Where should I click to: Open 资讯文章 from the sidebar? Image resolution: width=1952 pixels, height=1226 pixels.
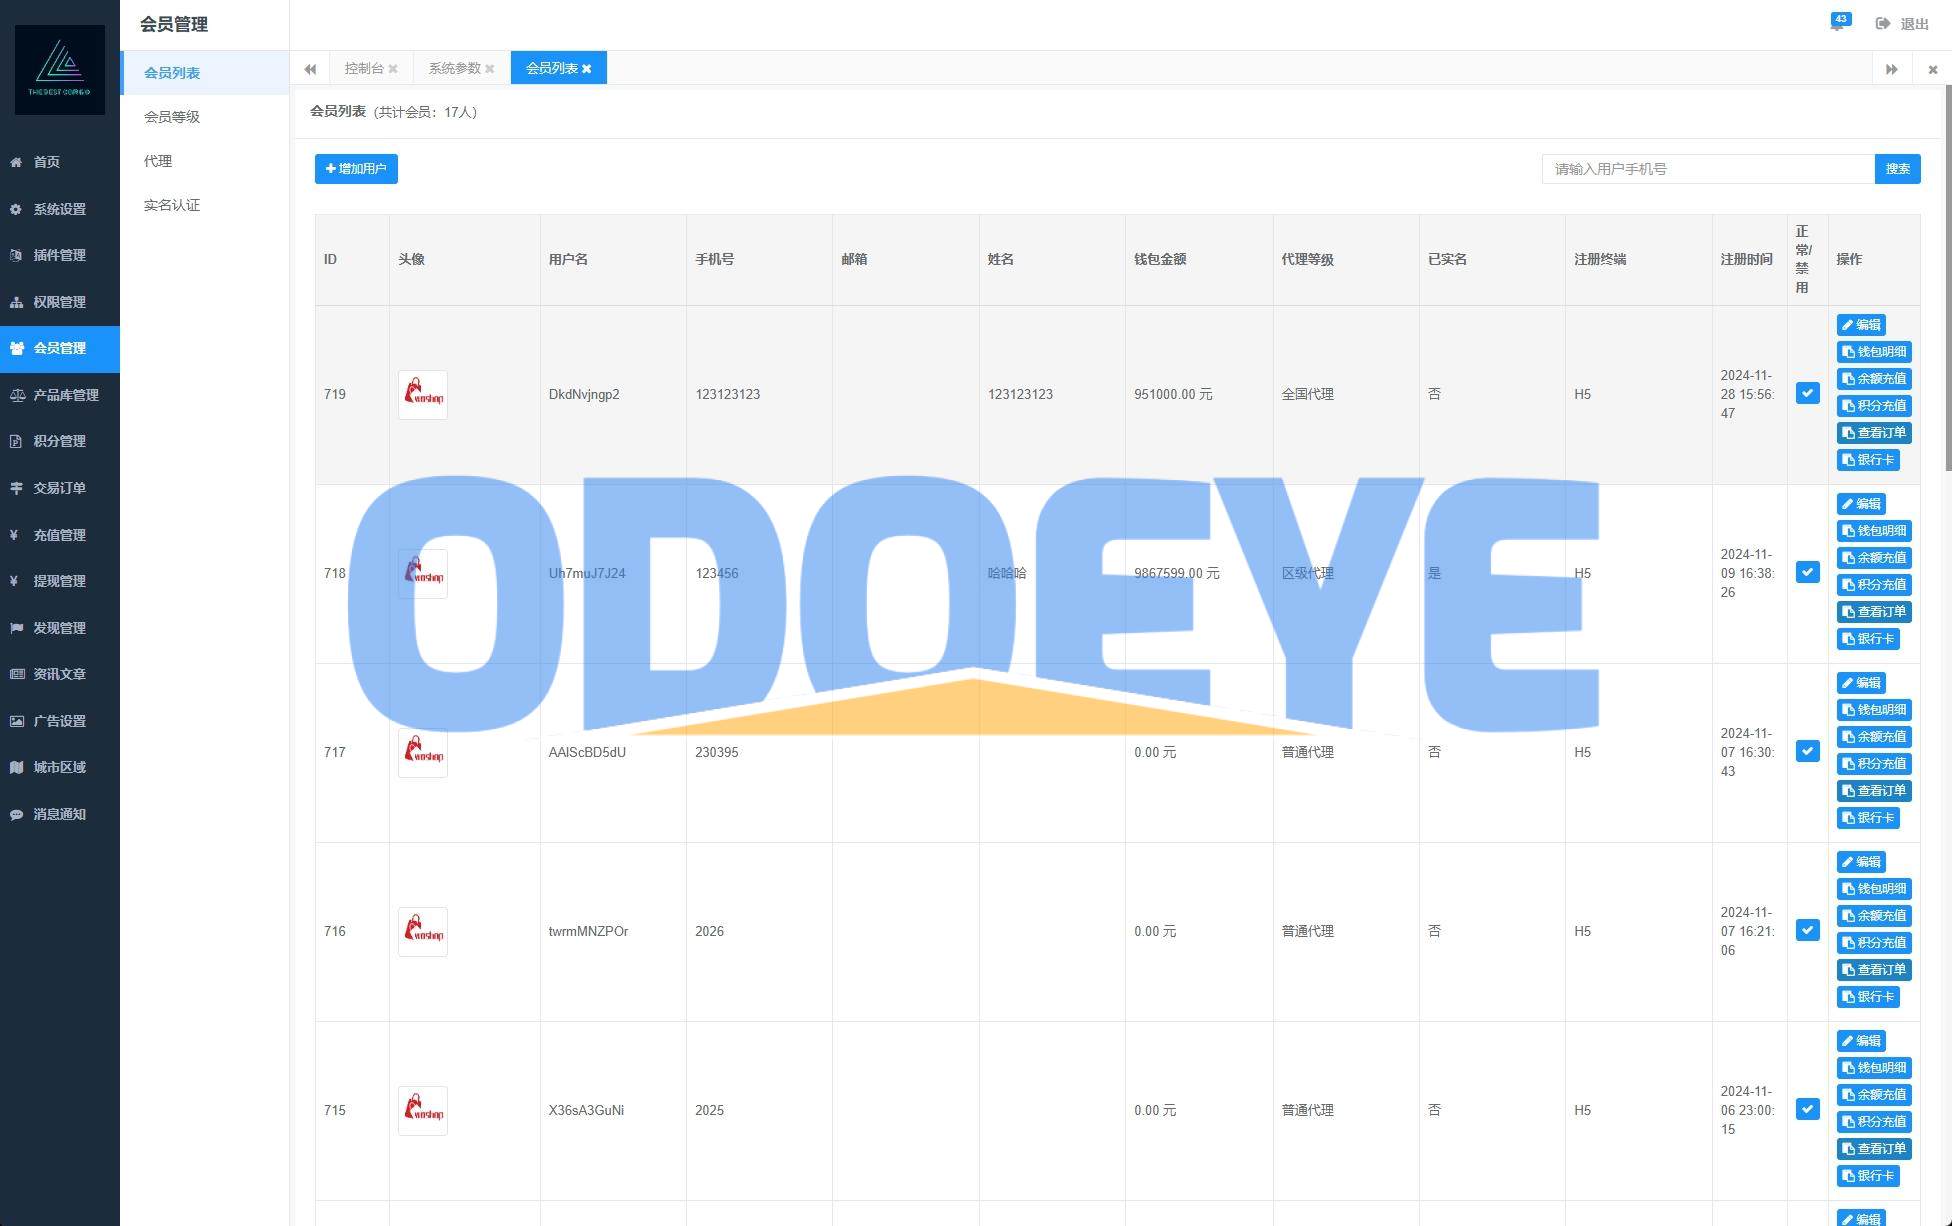click(60, 674)
